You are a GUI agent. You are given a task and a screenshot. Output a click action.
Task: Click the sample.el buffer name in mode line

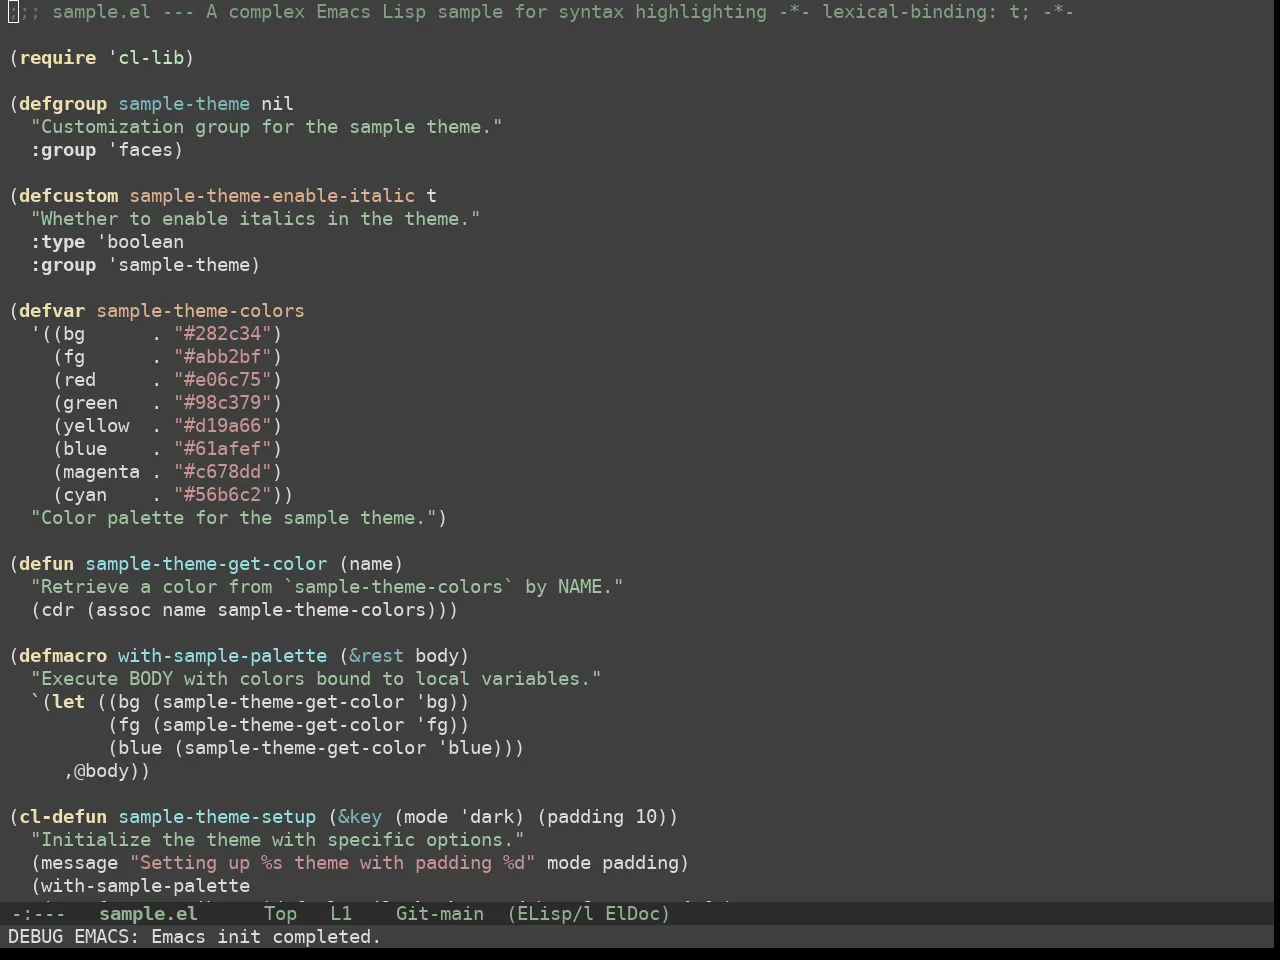(148, 913)
